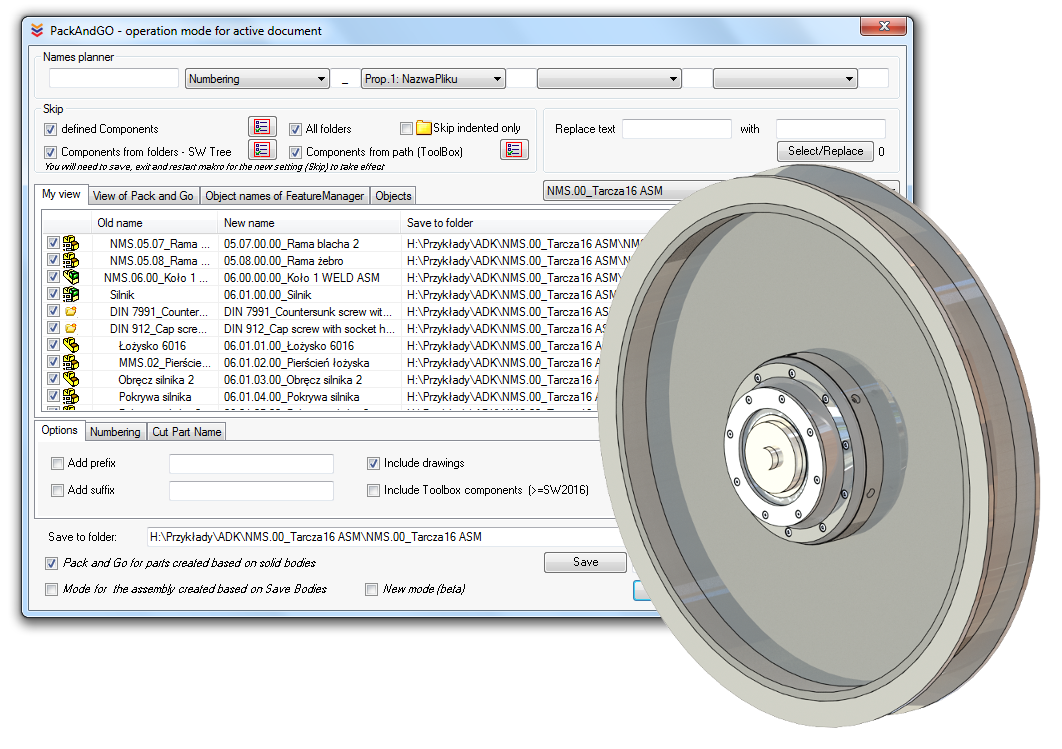Open list editor beside Components from folders
The height and width of the screenshot is (749, 1062).
coord(261,150)
